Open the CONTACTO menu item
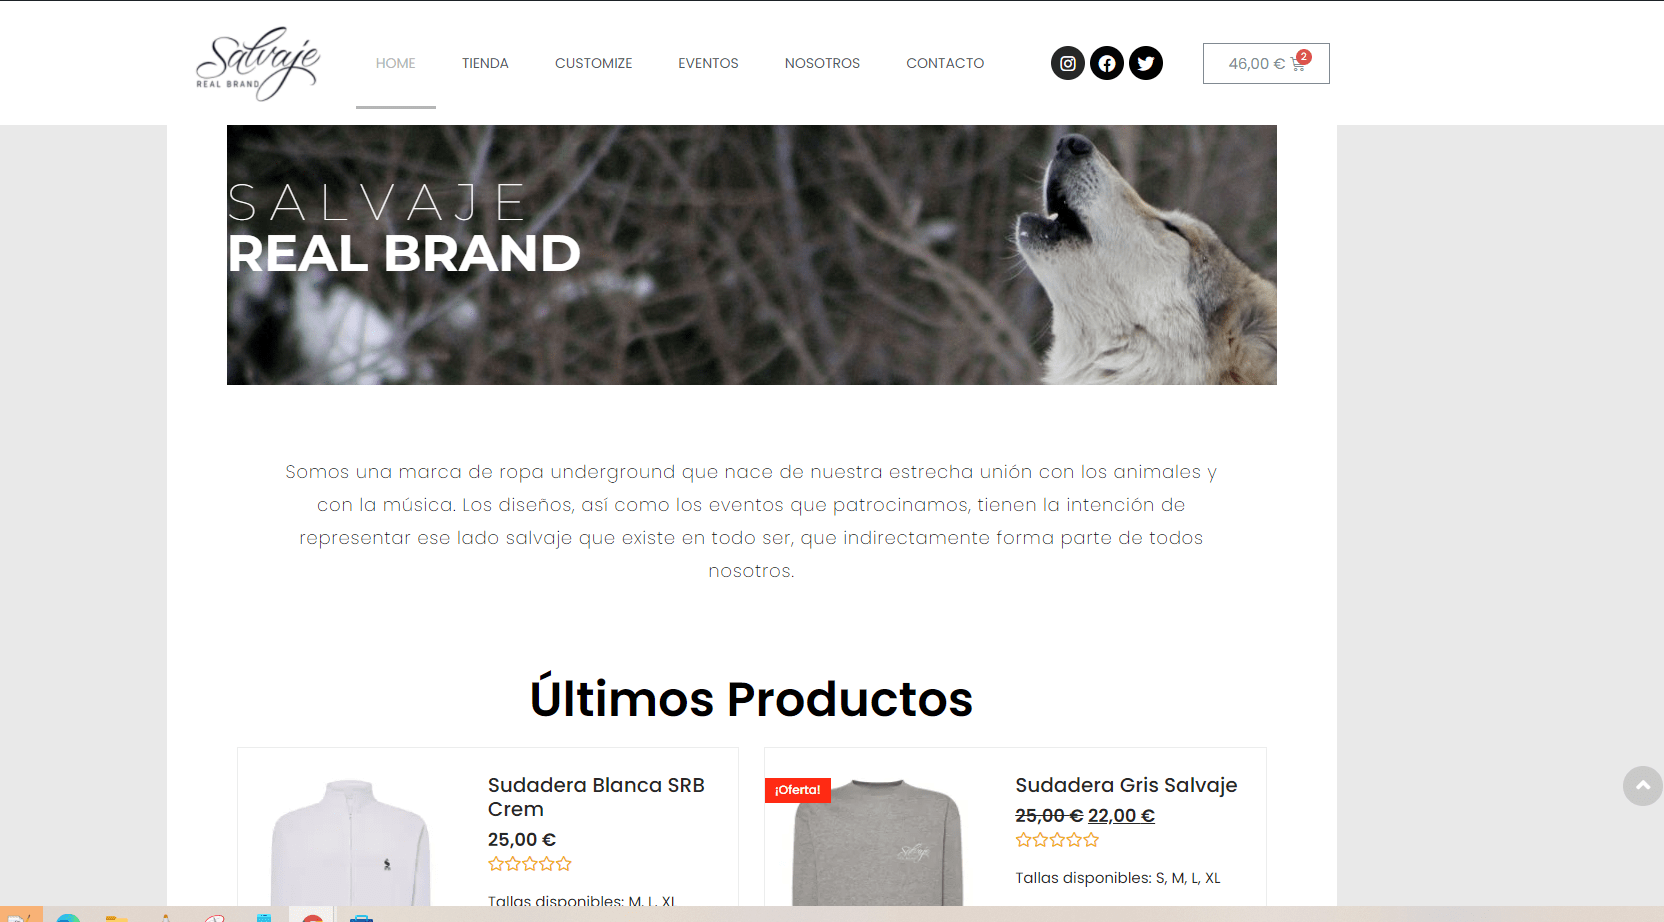Viewport: 1664px width, 922px height. (x=945, y=63)
